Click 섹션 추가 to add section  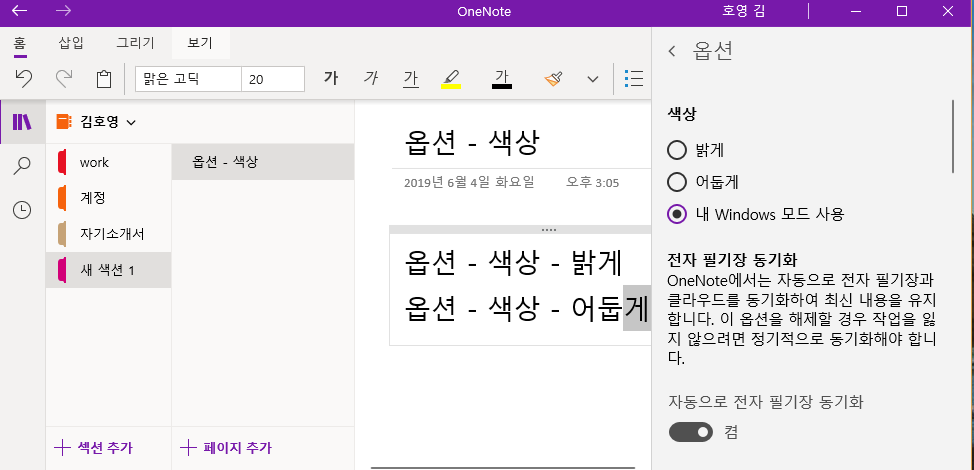tap(94, 448)
